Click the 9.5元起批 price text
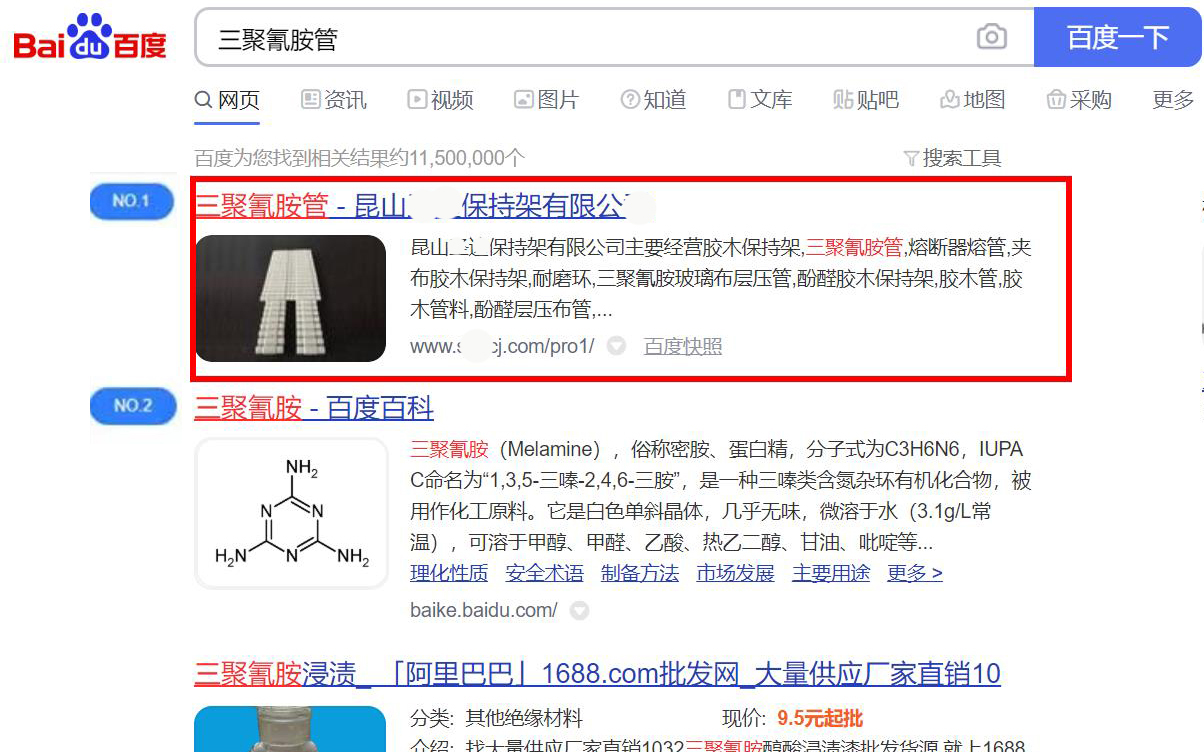This screenshot has height=752, width=1204. tap(820, 718)
